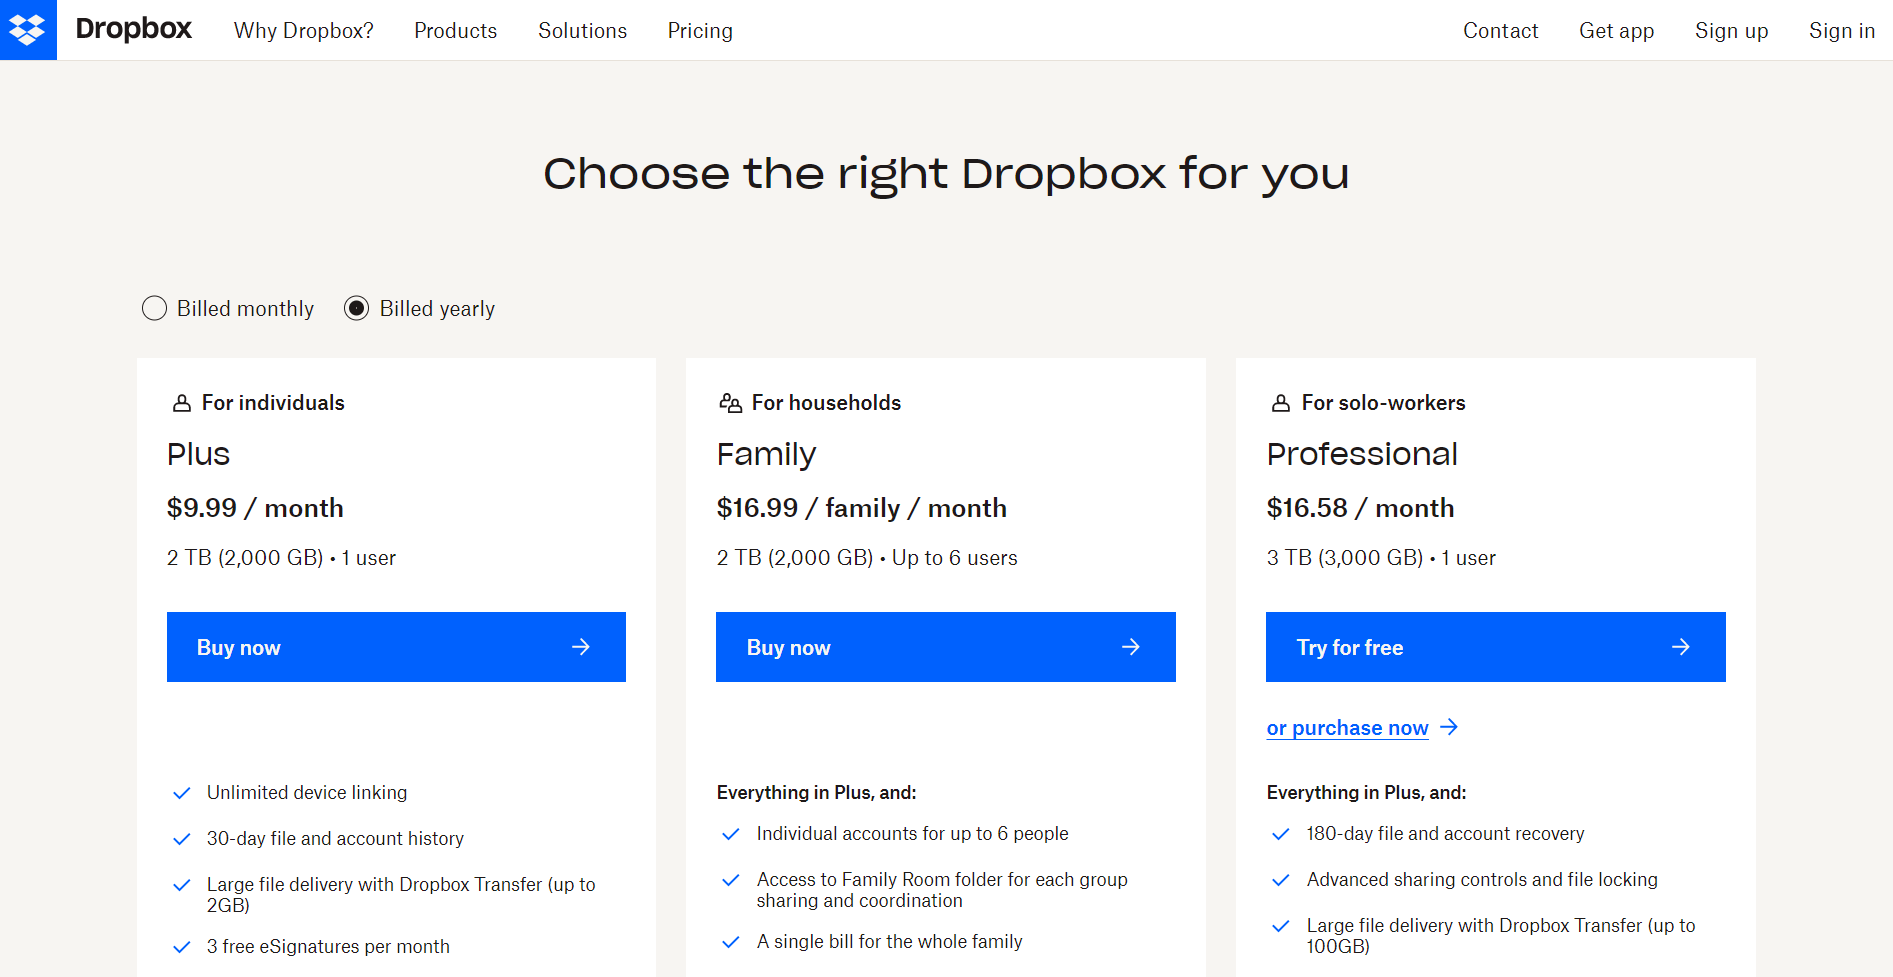The height and width of the screenshot is (977, 1893).
Task: Go to the Pricing page
Action: click(x=700, y=31)
